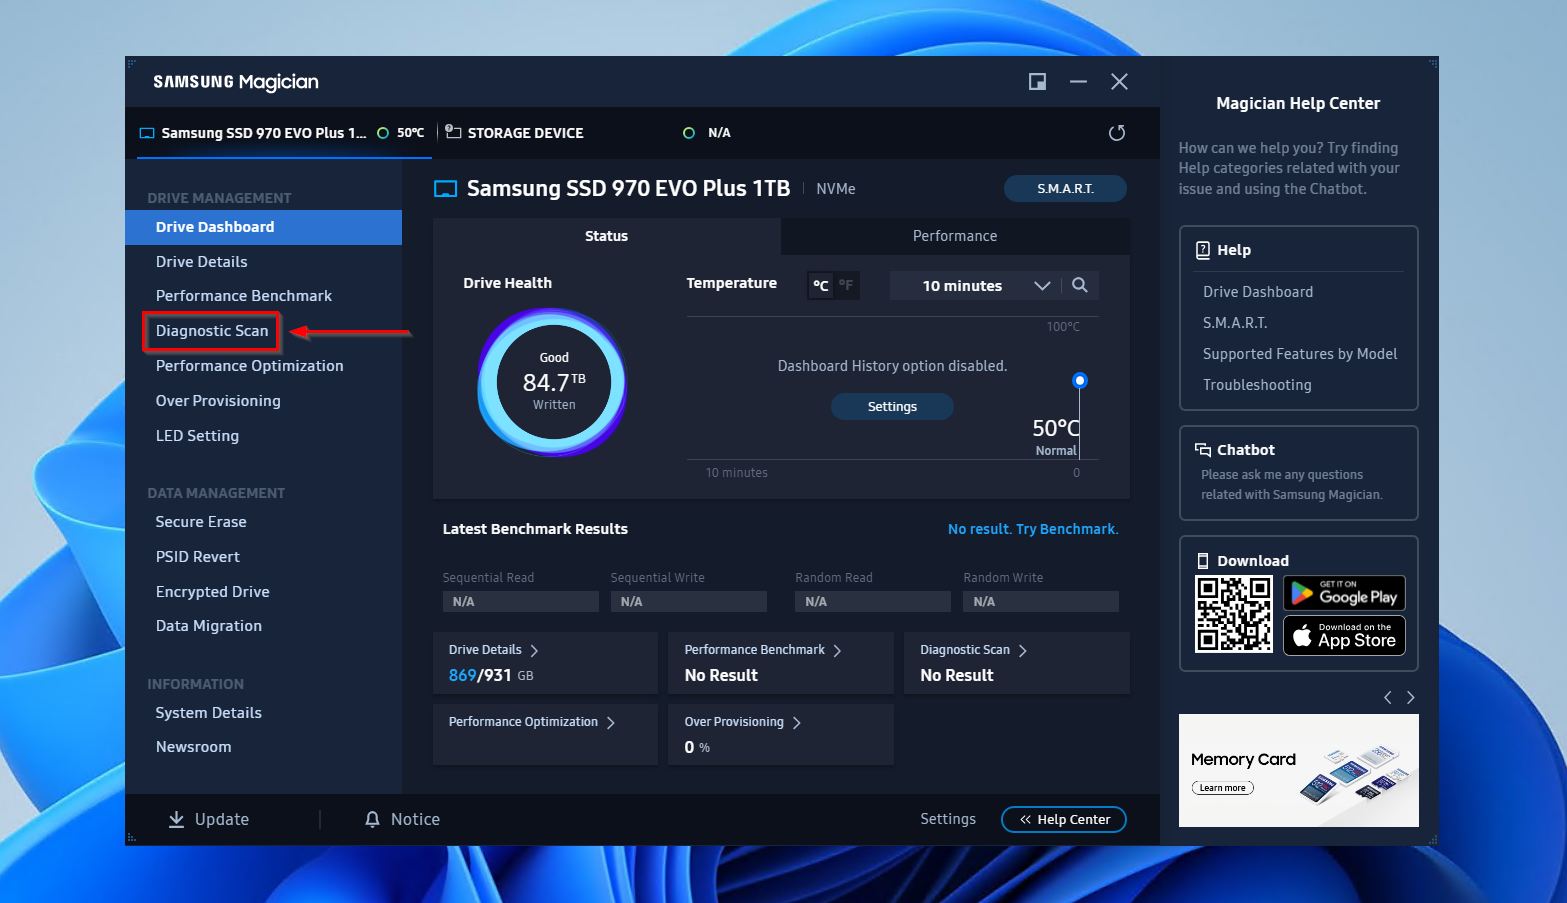Open Diagnostic Scan in the sidebar
This screenshot has width=1567, height=903.
pos(212,331)
